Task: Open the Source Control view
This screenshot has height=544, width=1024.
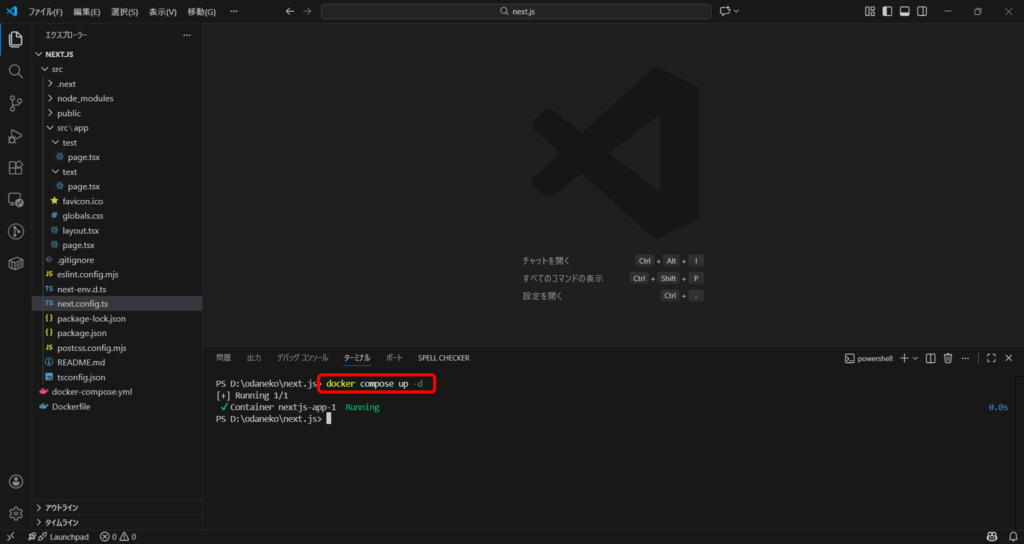Action: 15,104
